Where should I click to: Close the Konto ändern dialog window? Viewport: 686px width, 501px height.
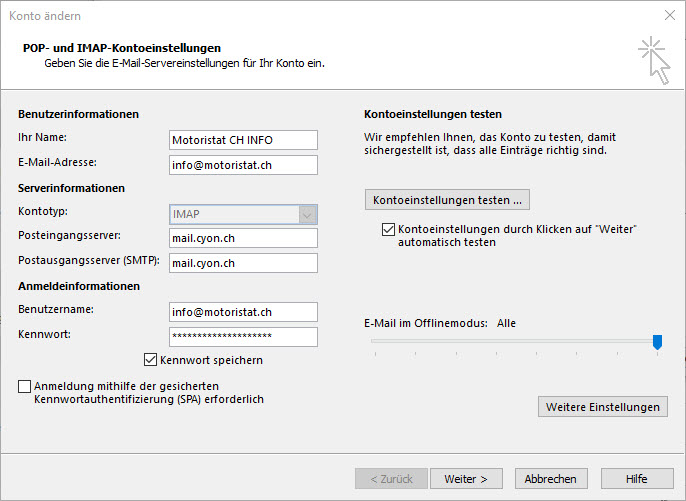pos(669,15)
